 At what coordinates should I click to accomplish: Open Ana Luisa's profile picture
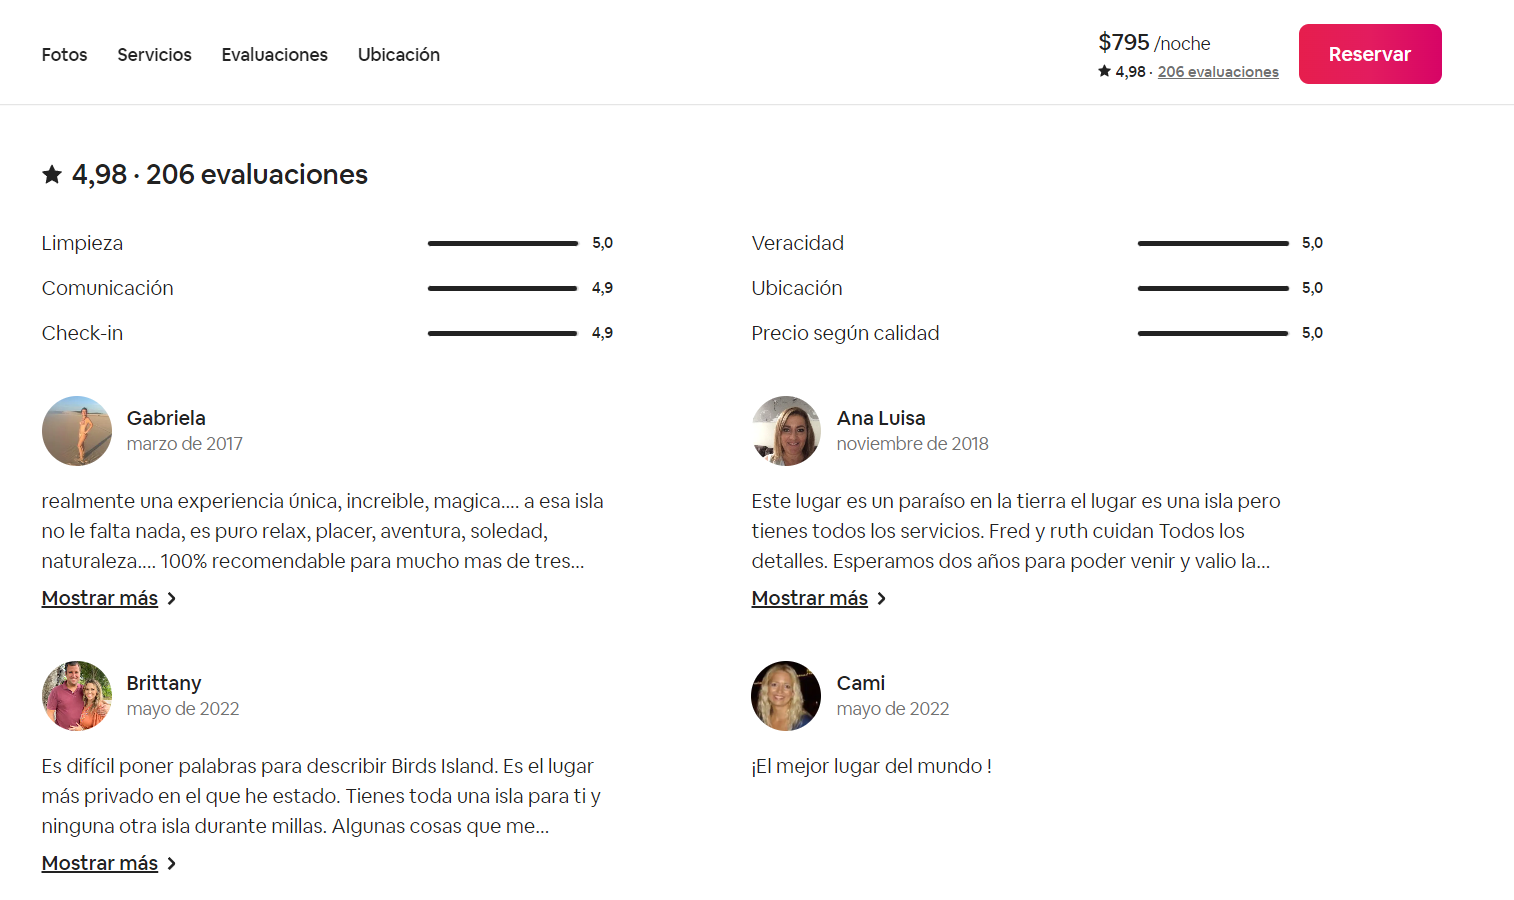(x=786, y=431)
